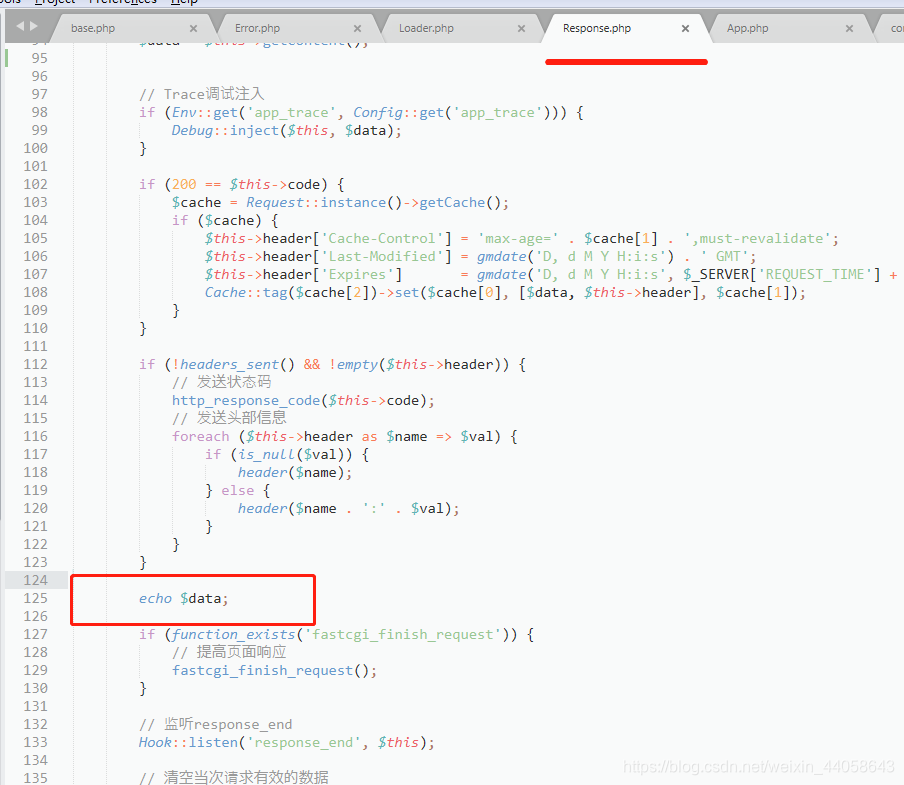Close the base.php tab
Viewport: 904px width, 785px height.
[193, 28]
